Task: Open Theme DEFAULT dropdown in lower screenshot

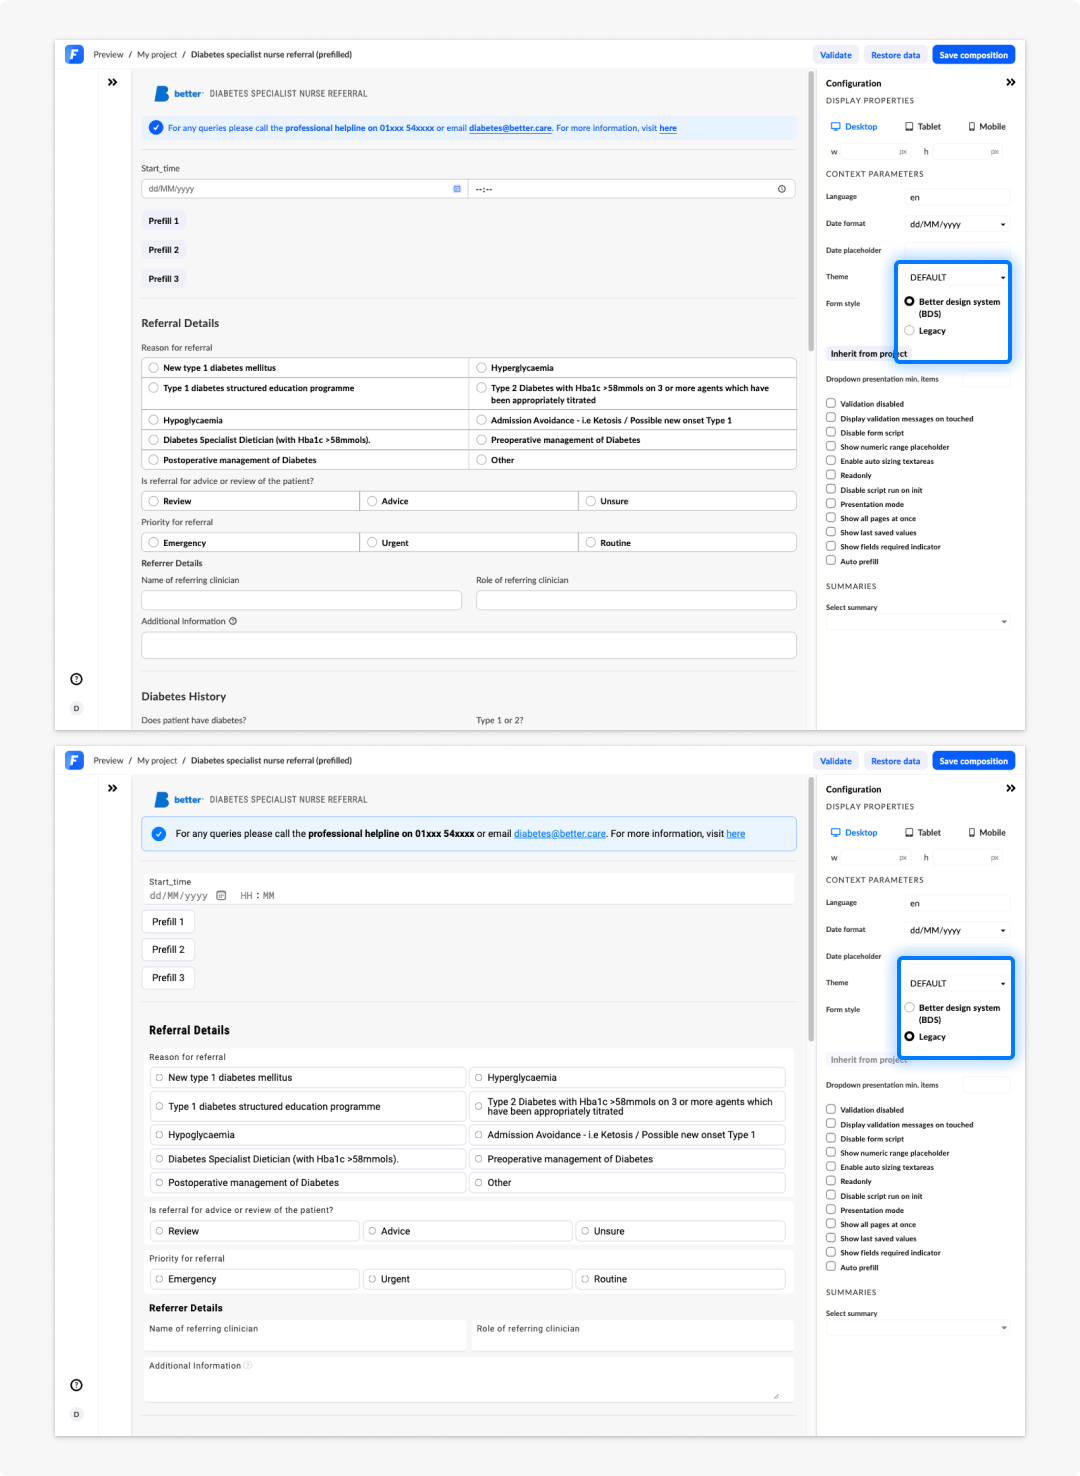Action: click(957, 983)
